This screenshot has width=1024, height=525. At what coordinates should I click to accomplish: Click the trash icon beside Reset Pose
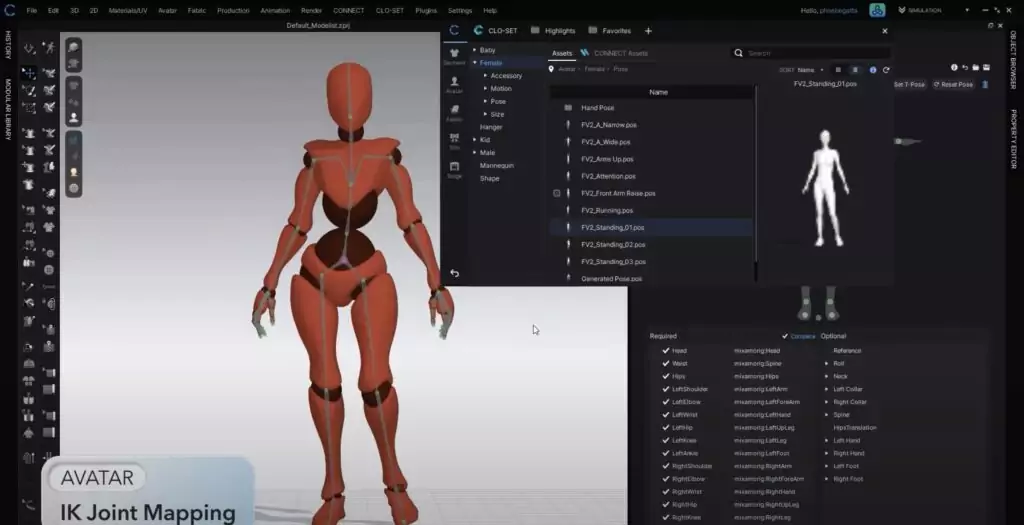click(x=985, y=84)
